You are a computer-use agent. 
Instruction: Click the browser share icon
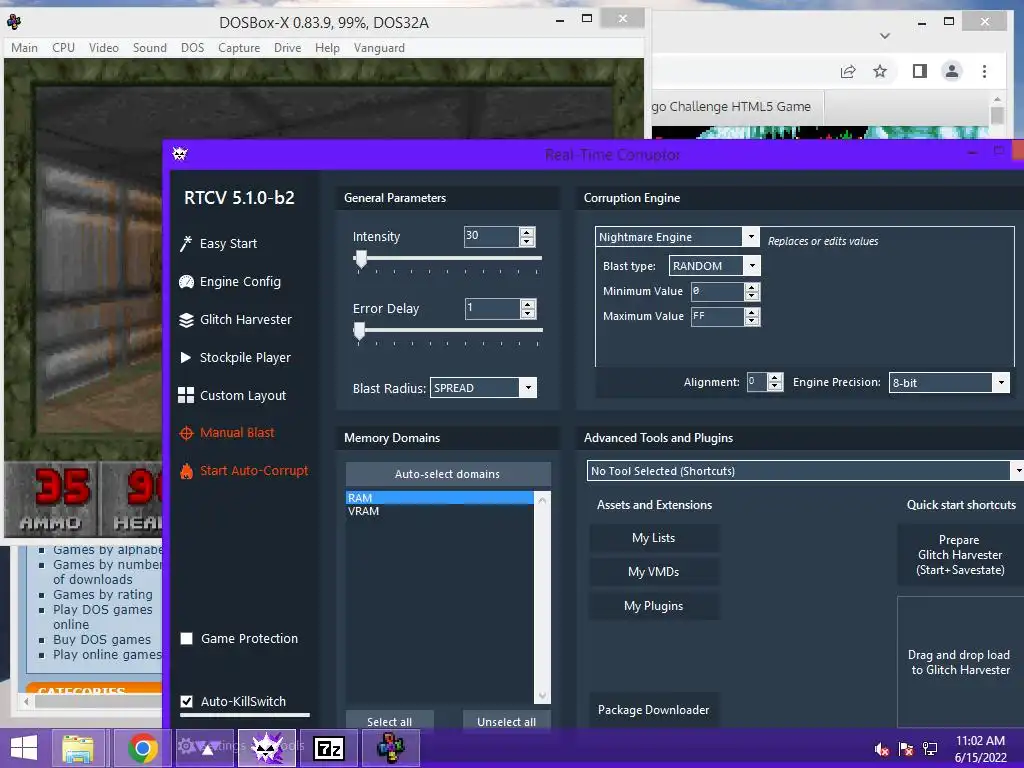848,71
